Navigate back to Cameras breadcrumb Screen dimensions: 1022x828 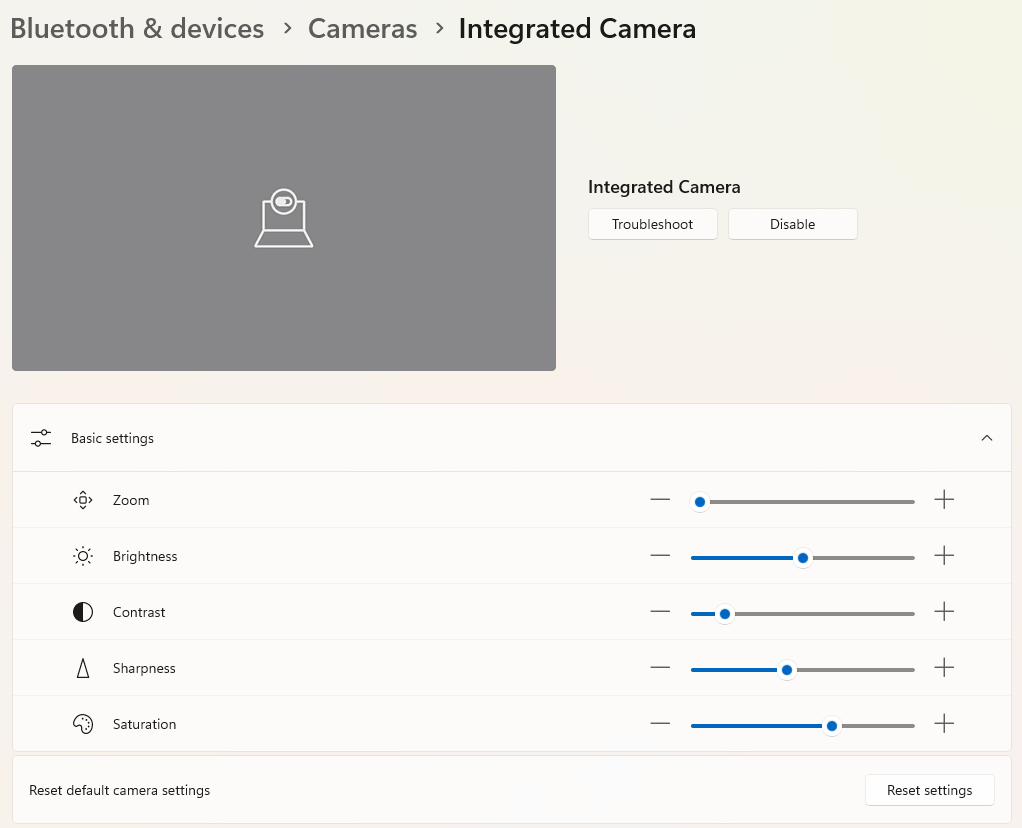(362, 29)
